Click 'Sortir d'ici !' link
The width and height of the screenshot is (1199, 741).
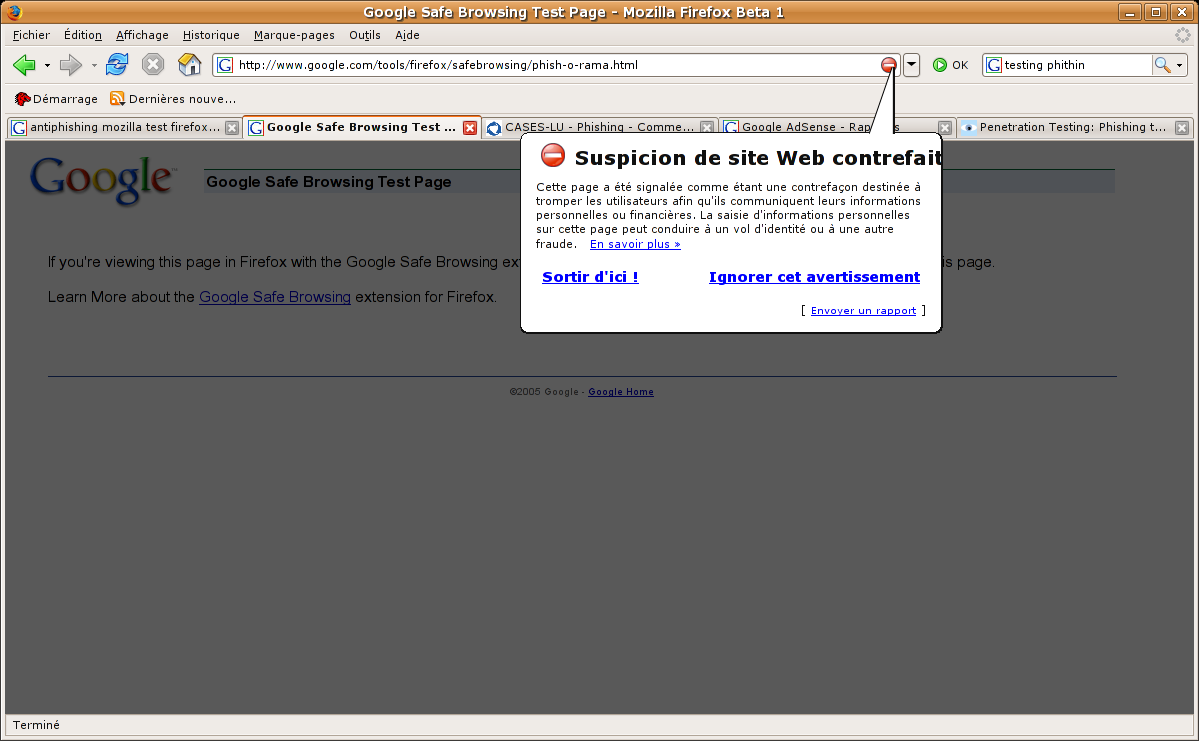(x=590, y=277)
